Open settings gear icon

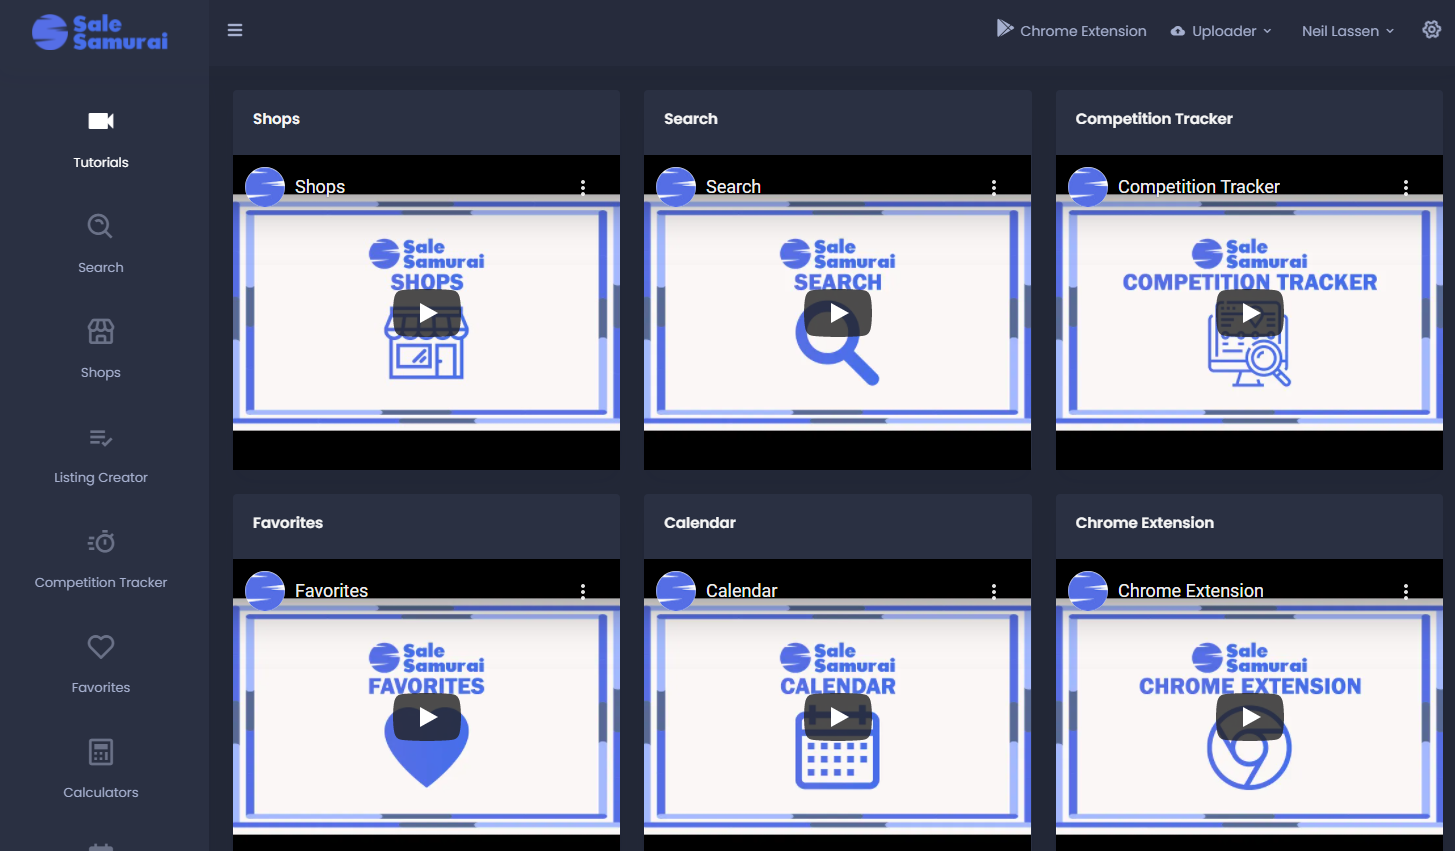(x=1432, y=30)
